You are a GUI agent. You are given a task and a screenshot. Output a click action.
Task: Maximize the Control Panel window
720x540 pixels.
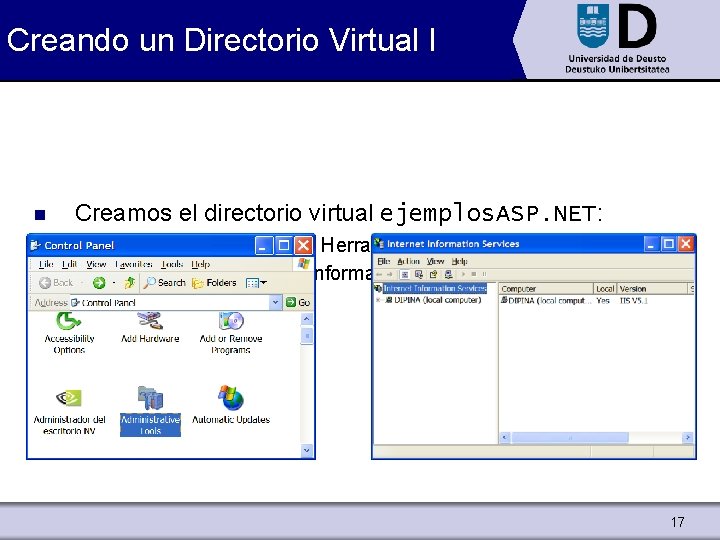pos(284,245)
